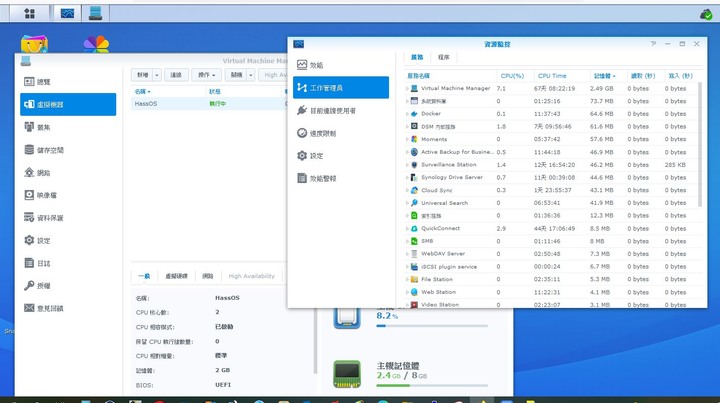The height and width of the screenshot is (403, 720).
Task: Sort VMM list by 名稱 name column
Action: click(x=143, y=91)
